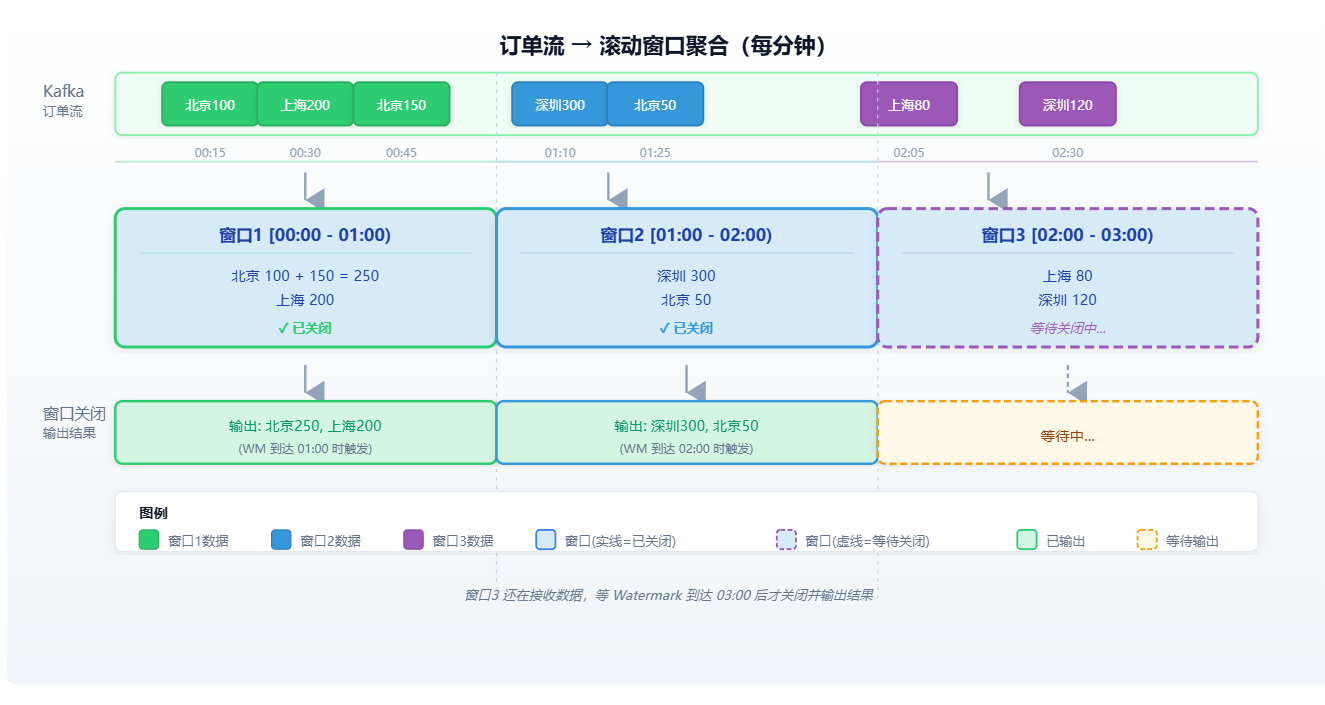The image size is (1325, 705).
Task: Click the diagram title 订单流 → 滚动窗口聚合
Action: (x=663, y=46)
